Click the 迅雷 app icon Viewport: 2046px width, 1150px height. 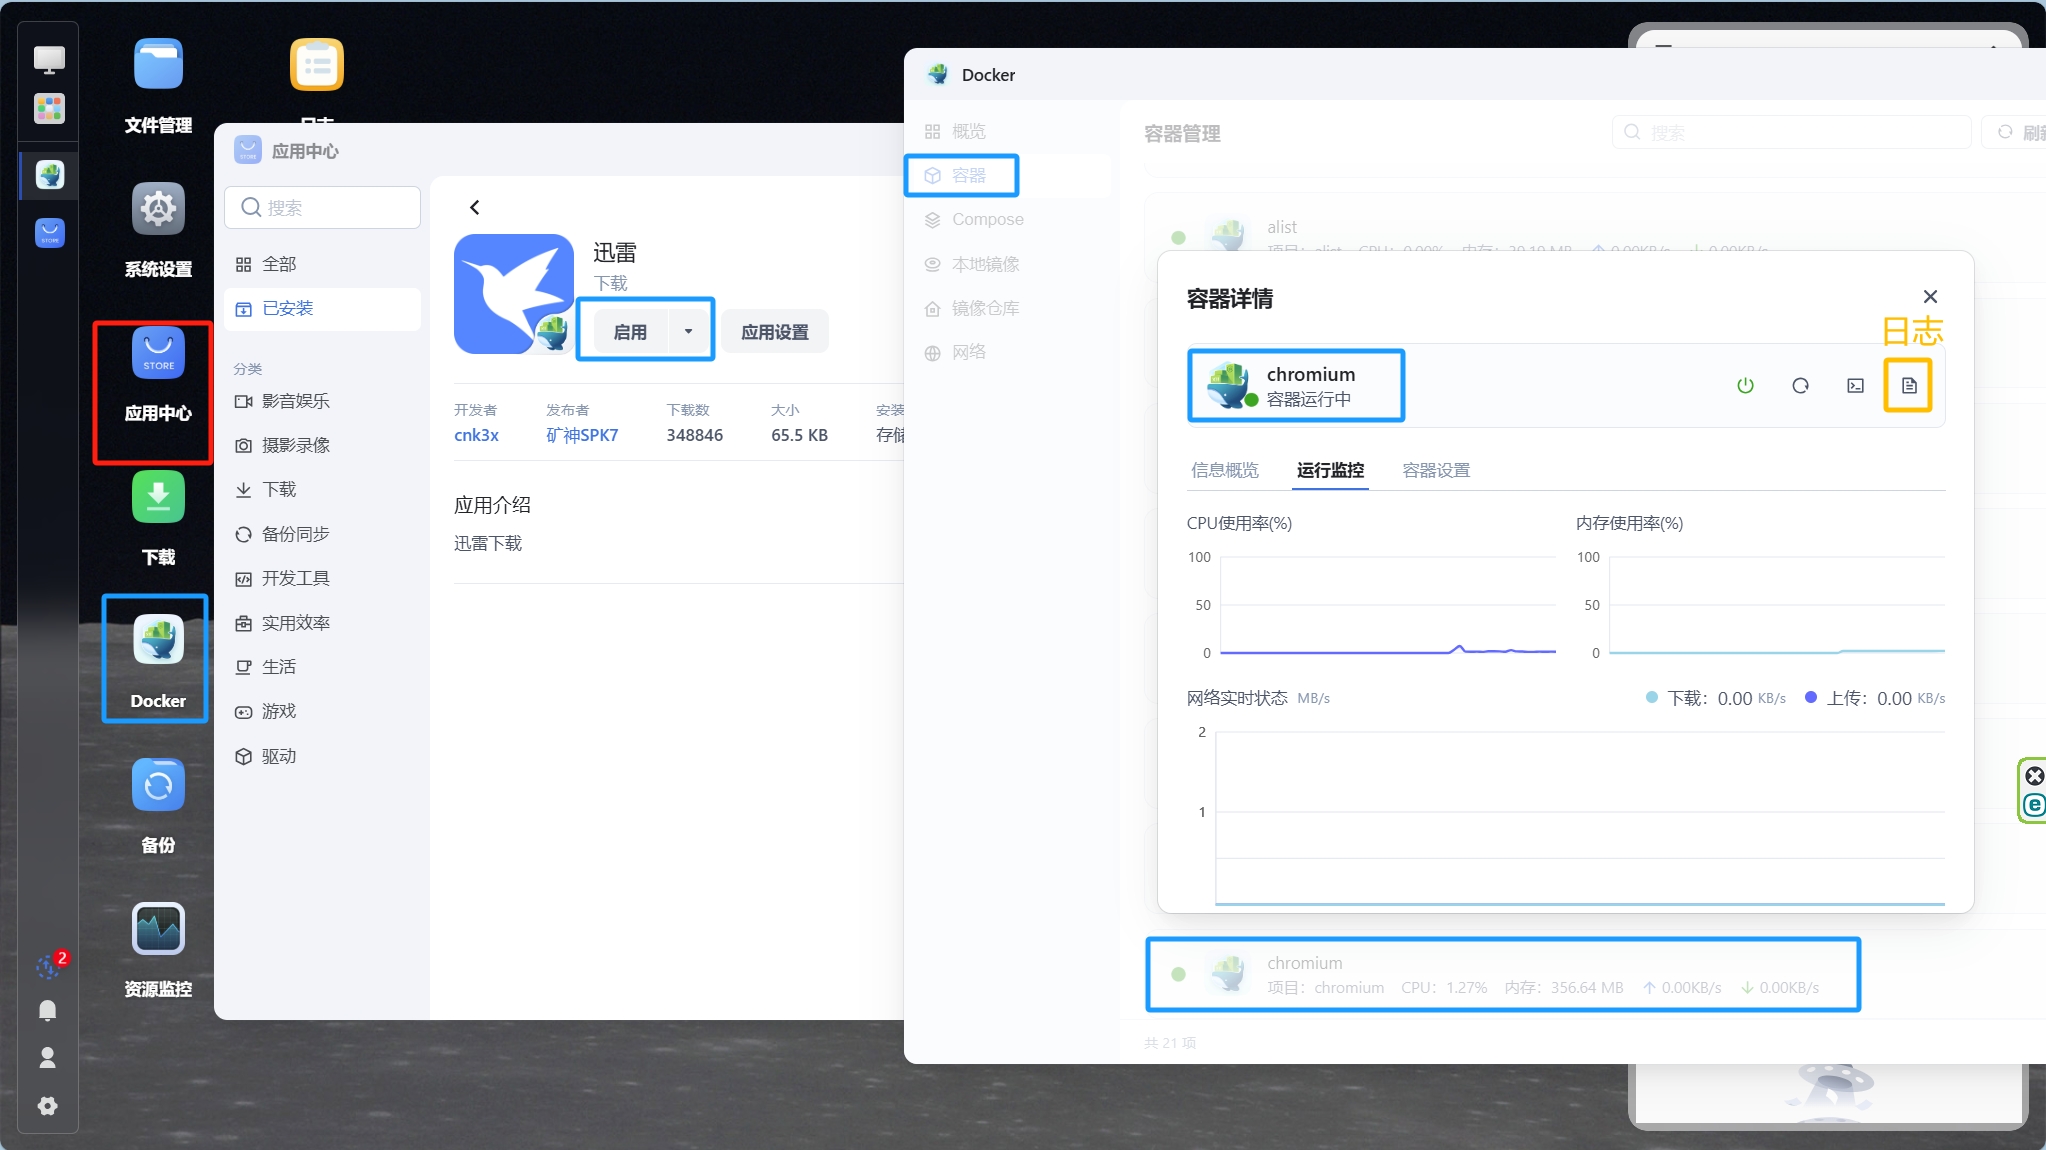point(514,294)
